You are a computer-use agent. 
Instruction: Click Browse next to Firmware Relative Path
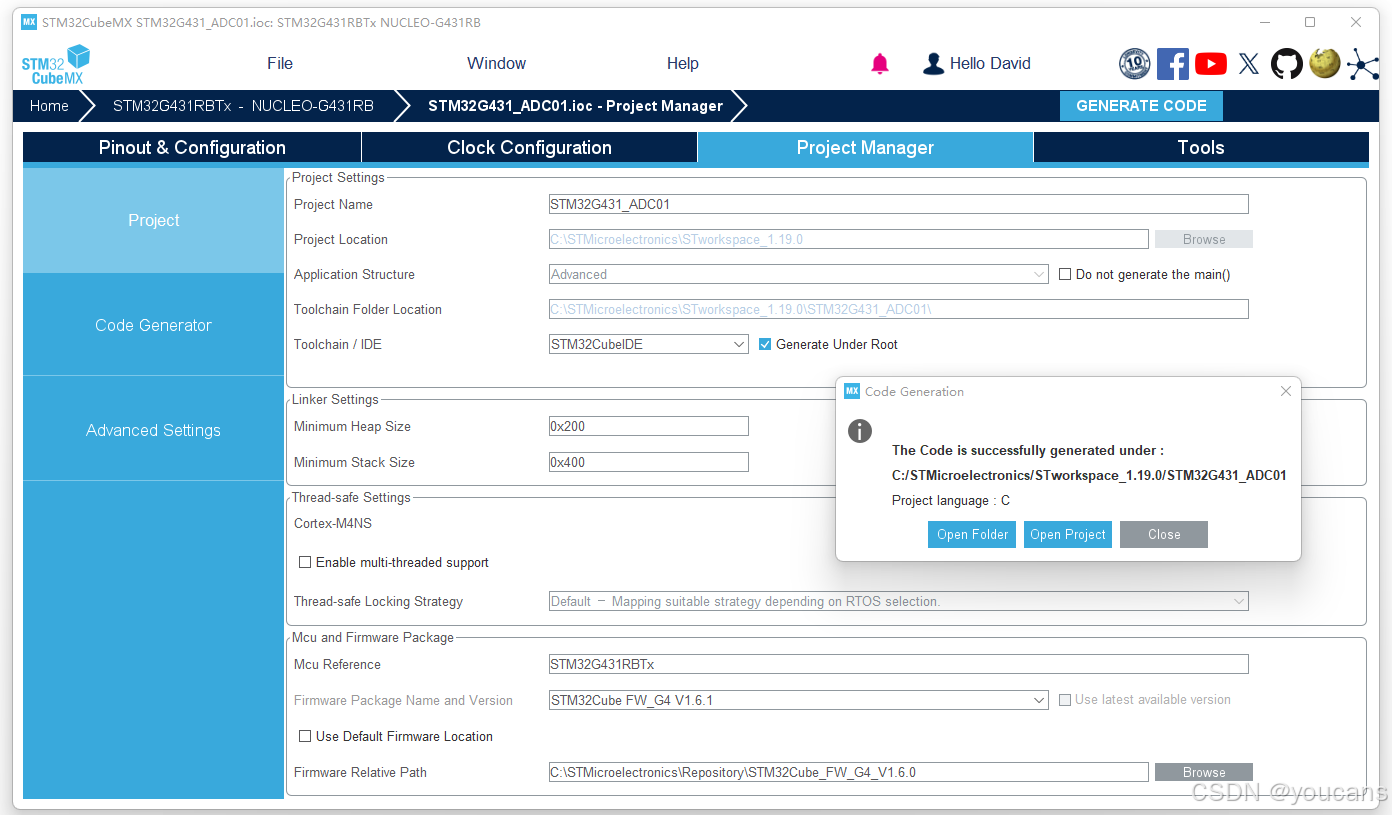pyautogui.click(x=1204, y=772)
